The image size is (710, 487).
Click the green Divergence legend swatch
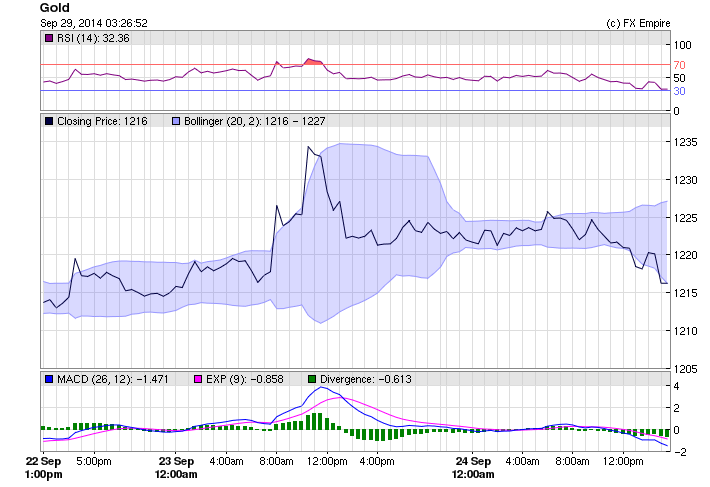click(x=312, y=379)
